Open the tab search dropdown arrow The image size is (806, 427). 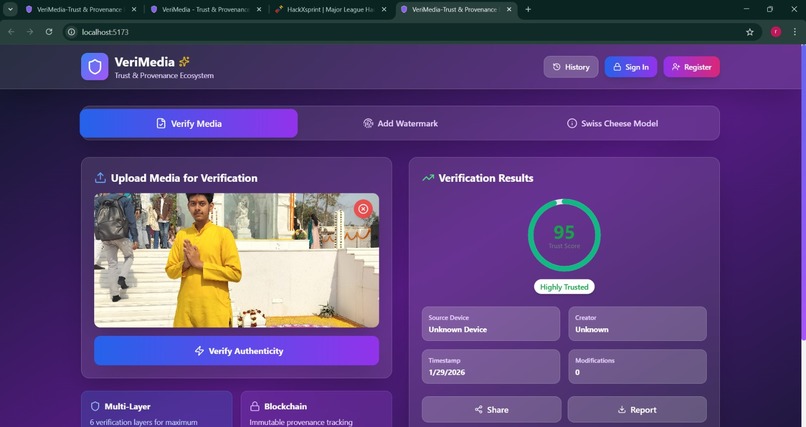click(10, 9)
